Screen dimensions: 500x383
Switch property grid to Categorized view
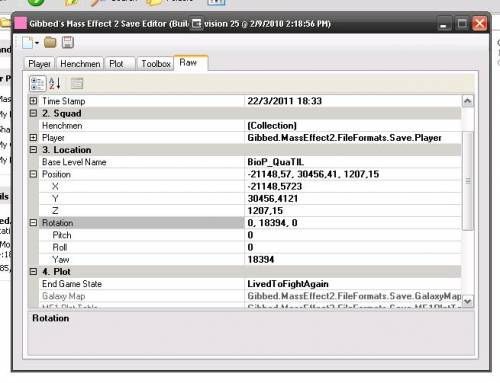pyautogui.click(x=37, y=83)
